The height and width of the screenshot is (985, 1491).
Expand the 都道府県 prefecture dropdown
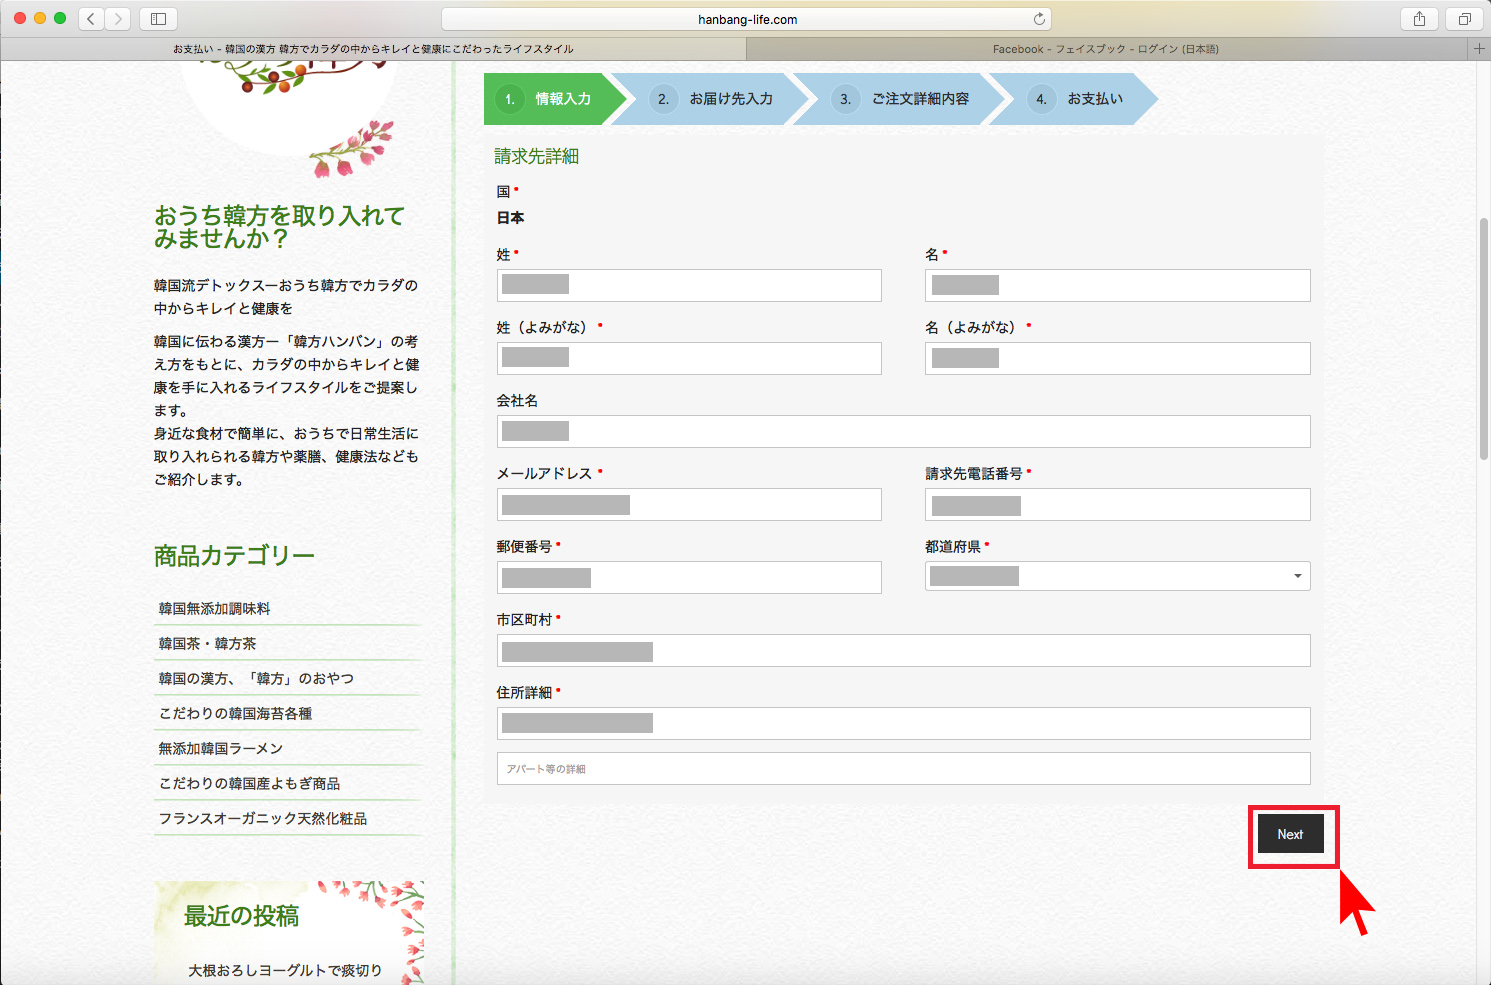point(1117,576)
